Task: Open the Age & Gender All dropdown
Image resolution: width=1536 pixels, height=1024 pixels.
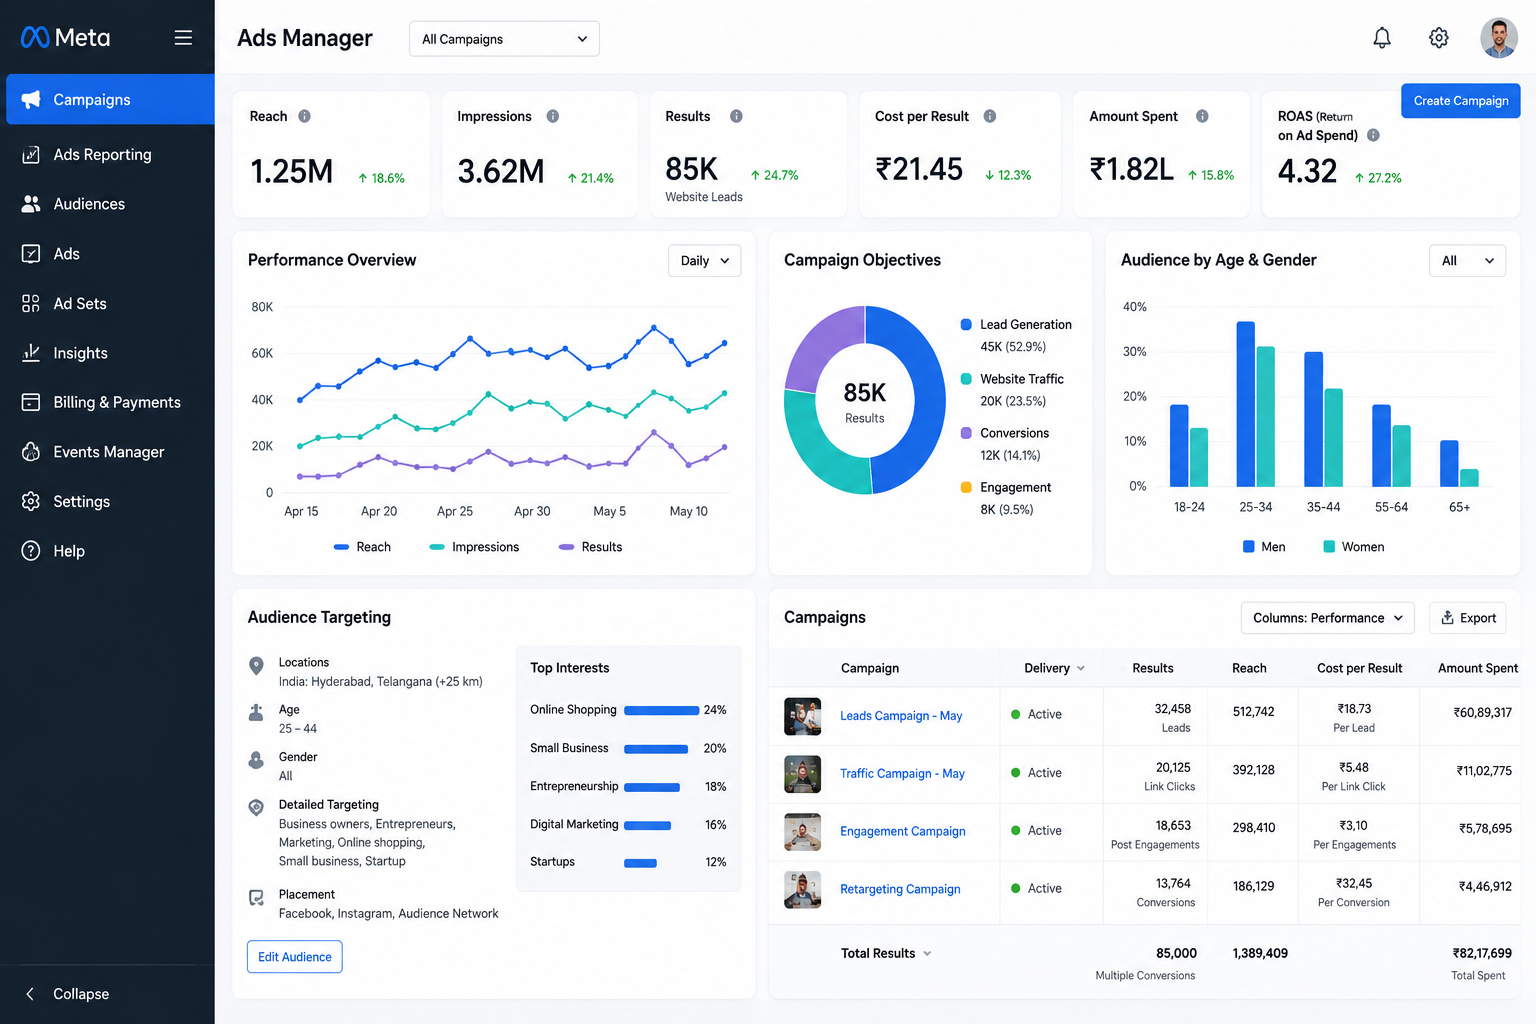Action: pos(1467,261)
